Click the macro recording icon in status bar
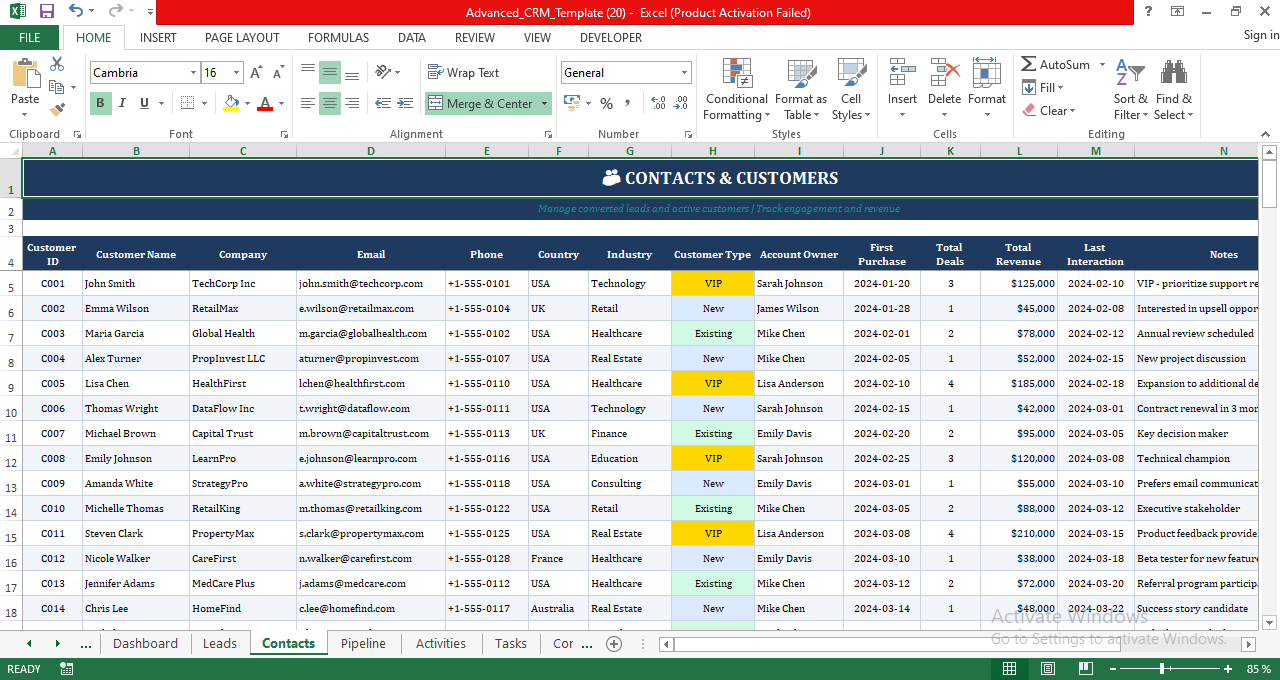 pyautogui.click(x=67, y=669)
